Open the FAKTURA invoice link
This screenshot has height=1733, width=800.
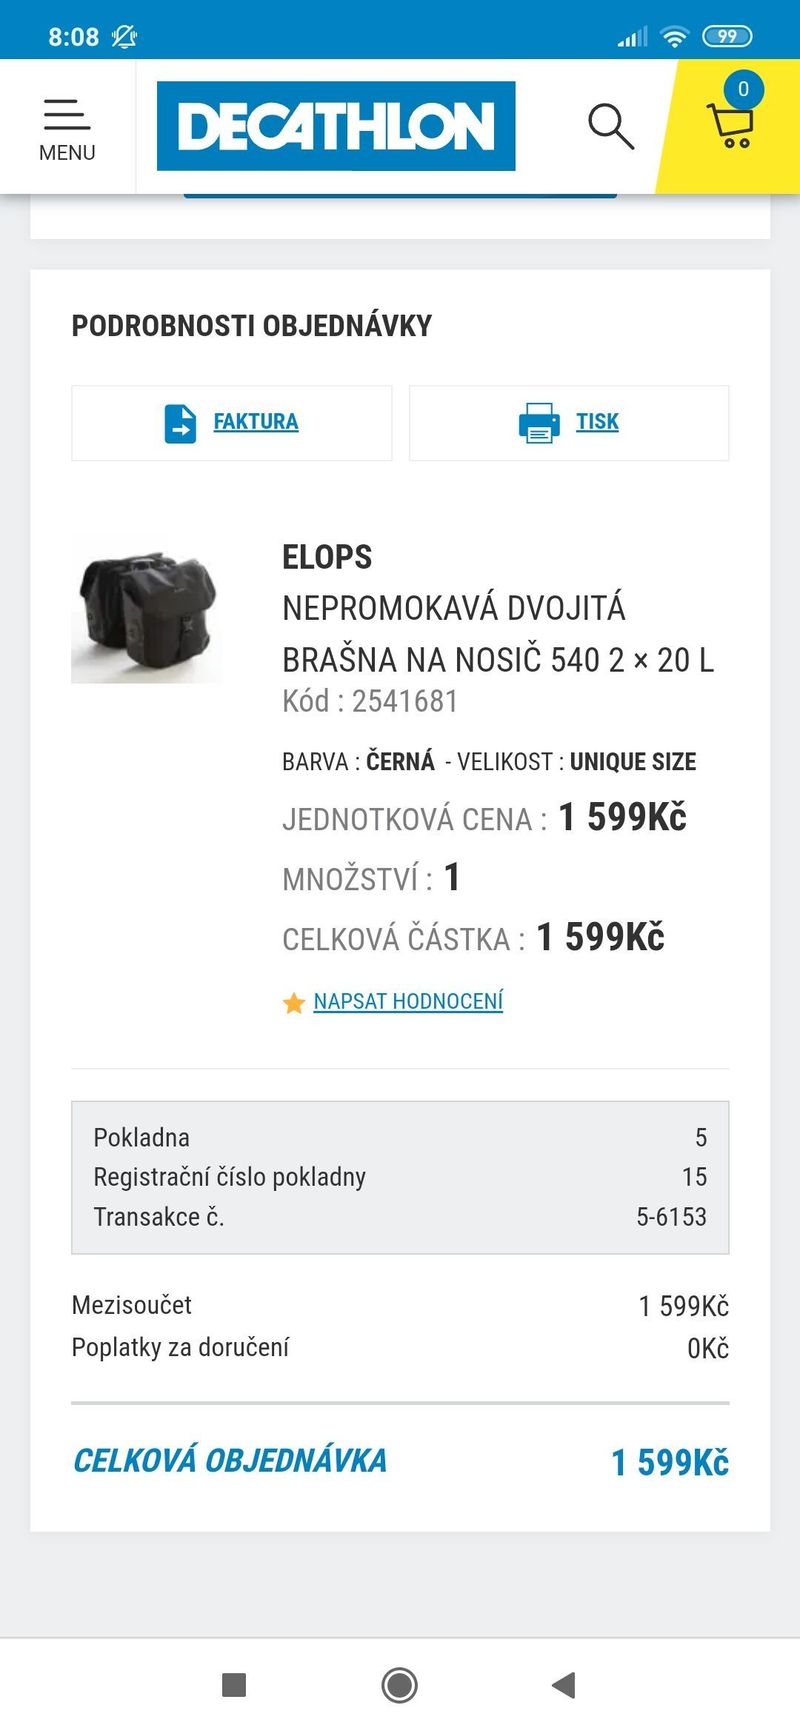[x=256, y=422]
